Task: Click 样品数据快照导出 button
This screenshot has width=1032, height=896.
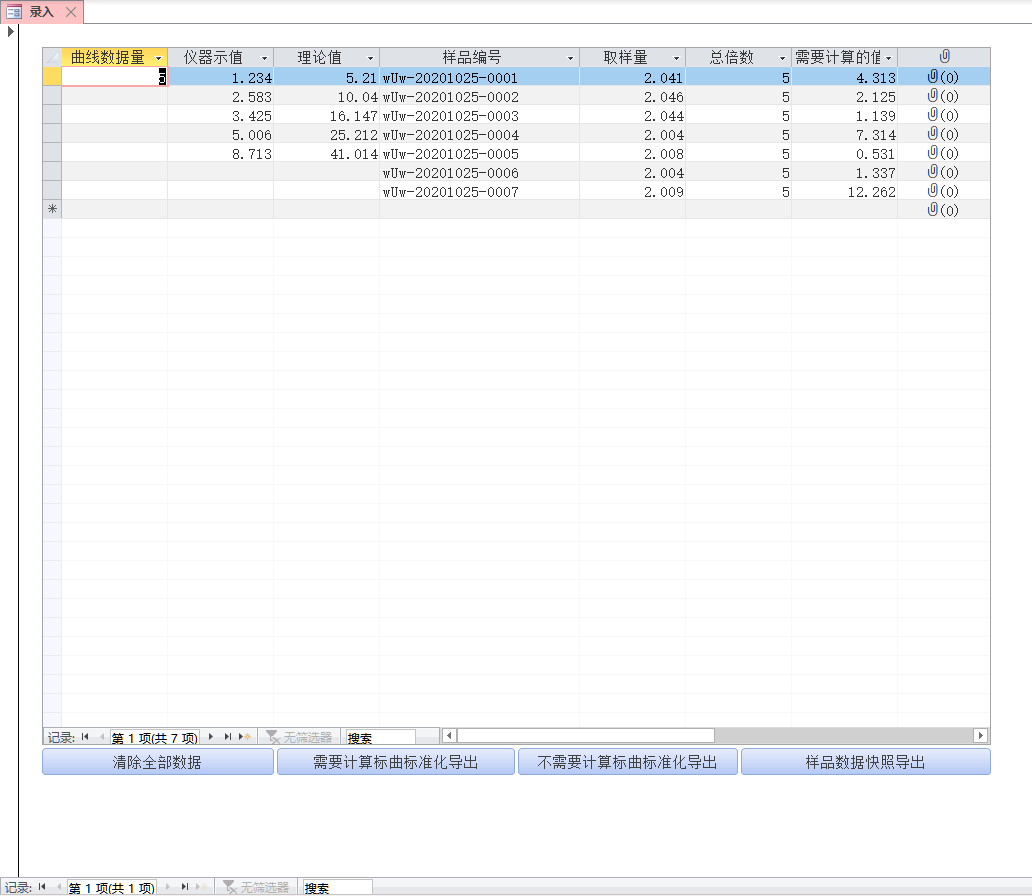Action: (x=865, y=762)
